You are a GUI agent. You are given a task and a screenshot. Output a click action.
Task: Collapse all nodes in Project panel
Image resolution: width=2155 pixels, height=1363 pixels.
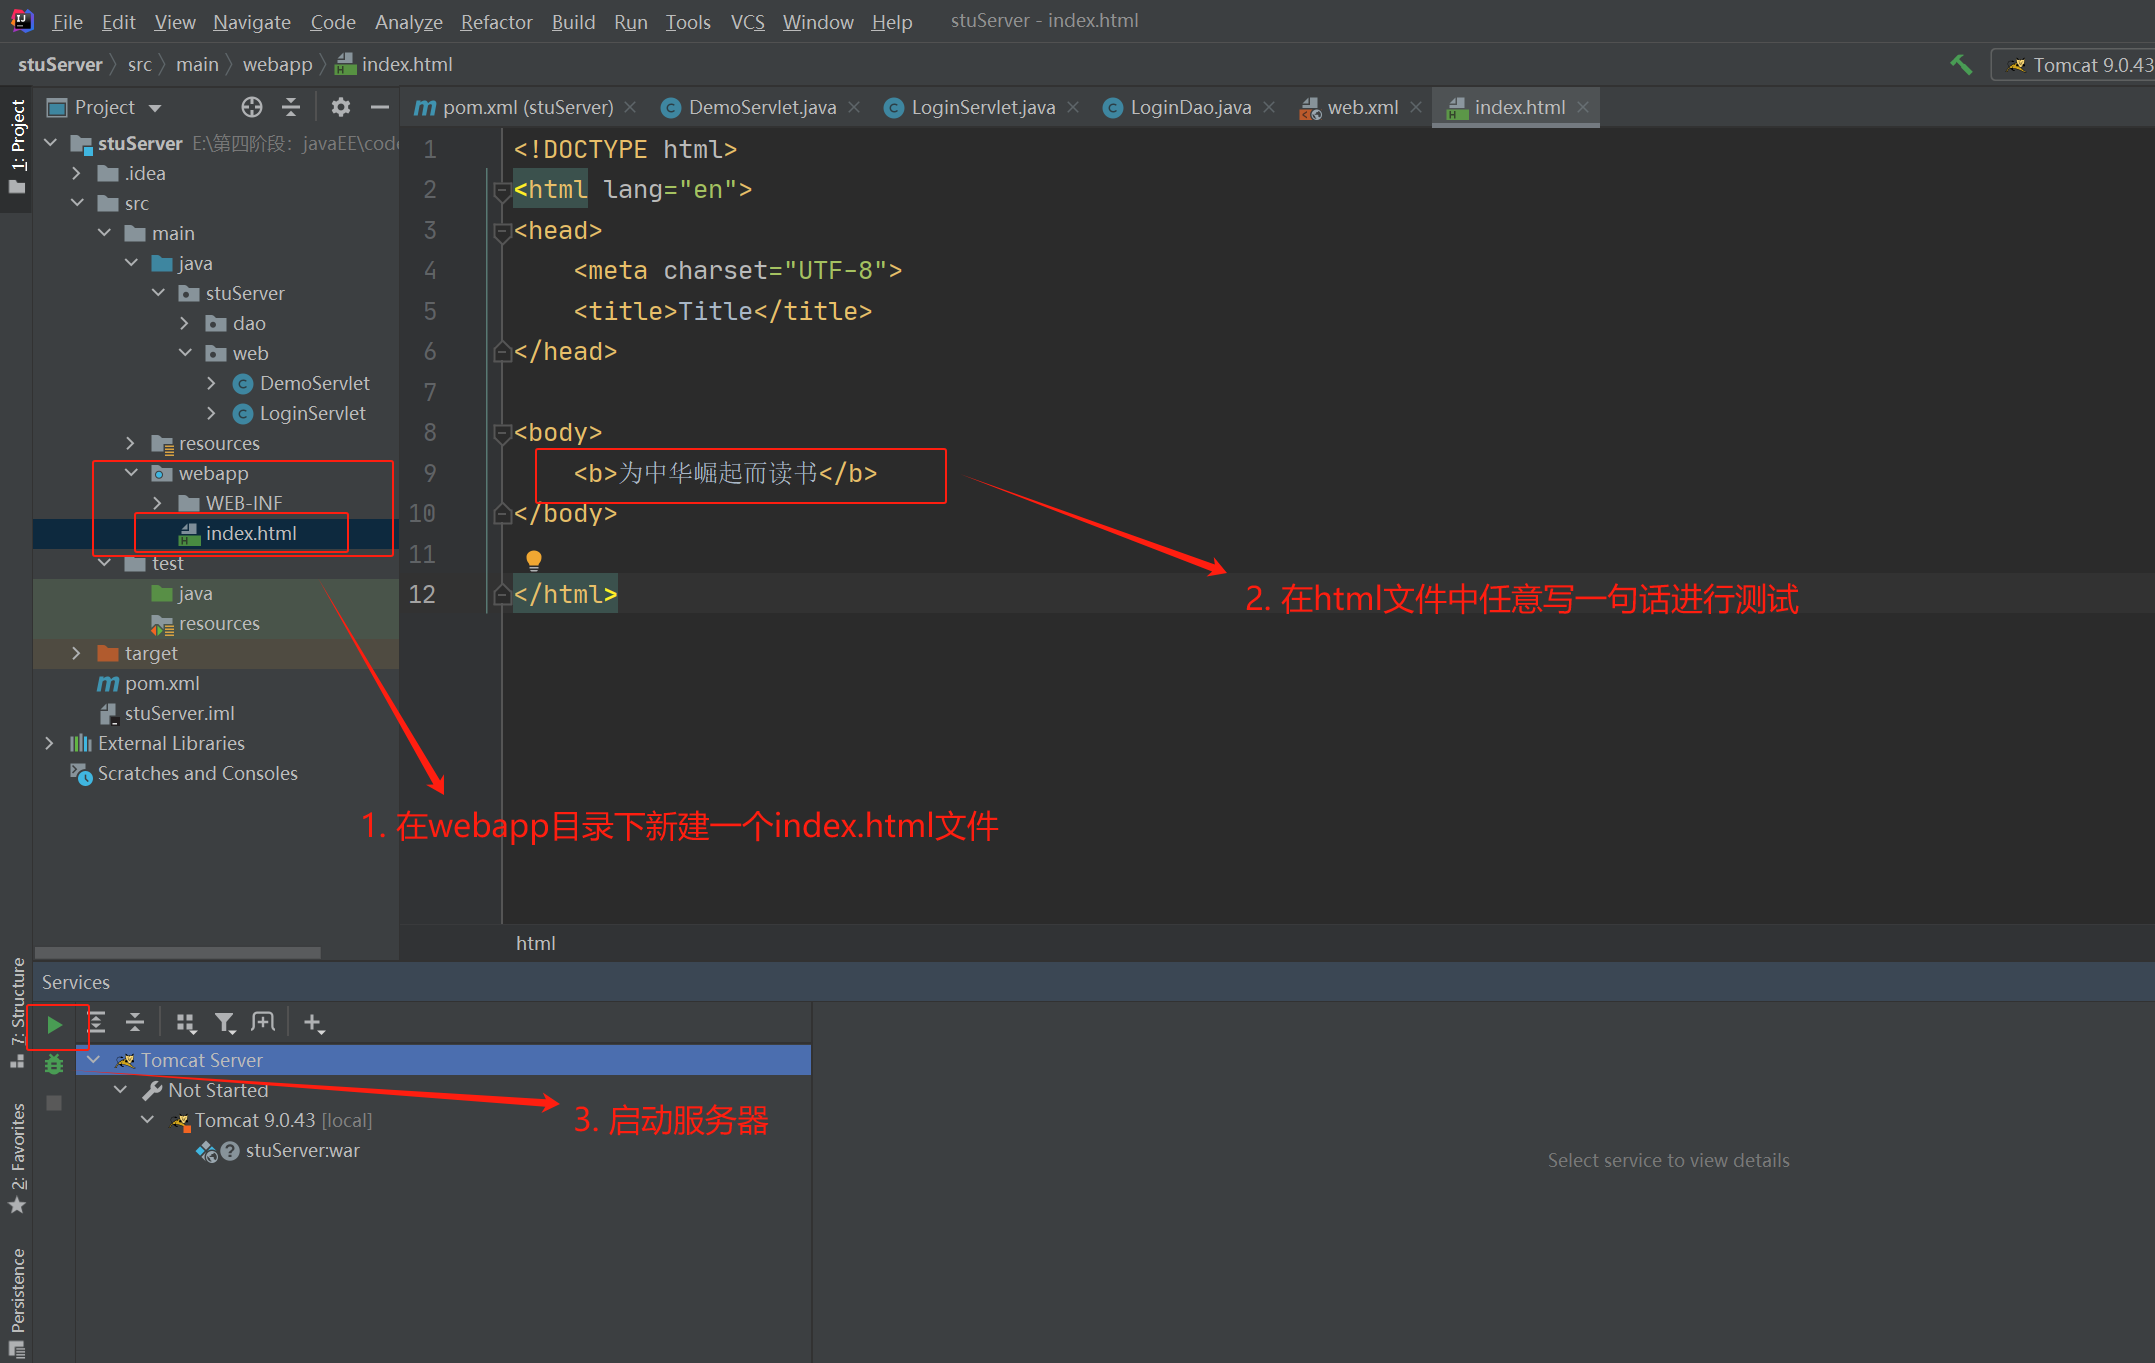point(291,107)
